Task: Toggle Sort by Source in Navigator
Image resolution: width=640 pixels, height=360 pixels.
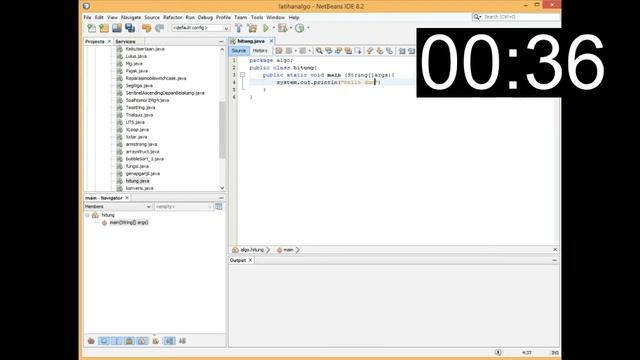Action: click(182, 341)
